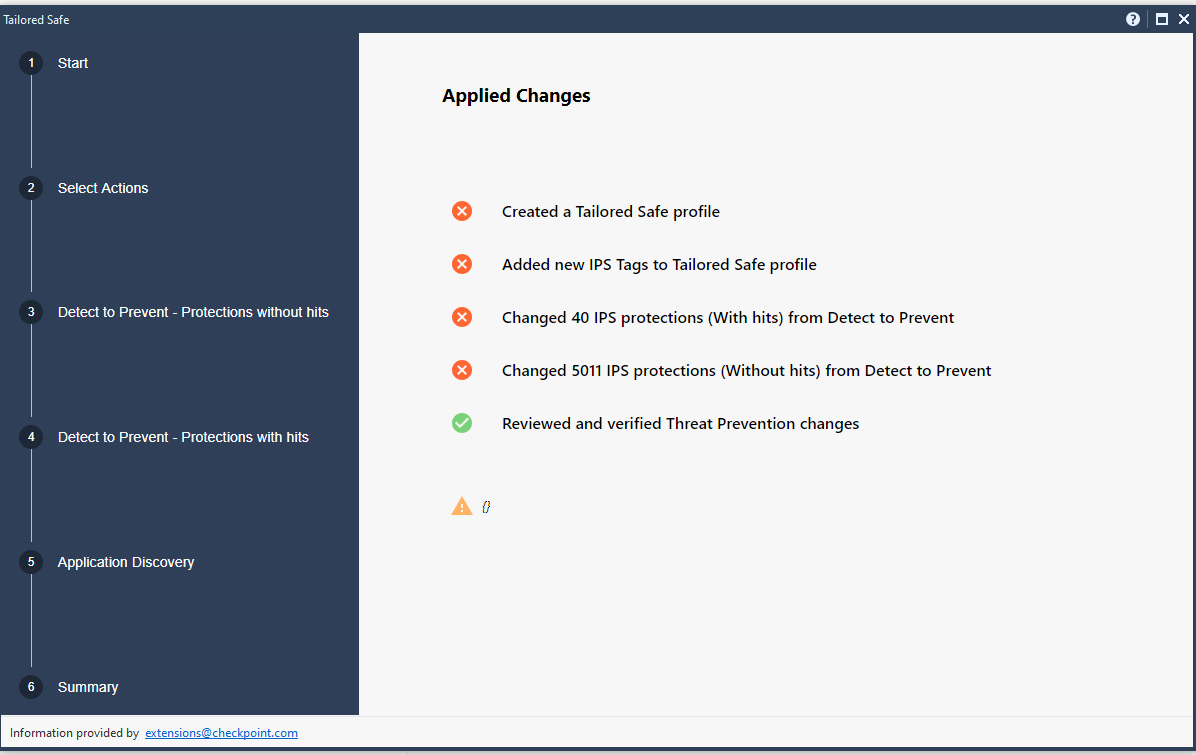Open Detect to Prevent - Protections with hits
This screenshot has height=755, width=1196.
click(x=183, y=438)
